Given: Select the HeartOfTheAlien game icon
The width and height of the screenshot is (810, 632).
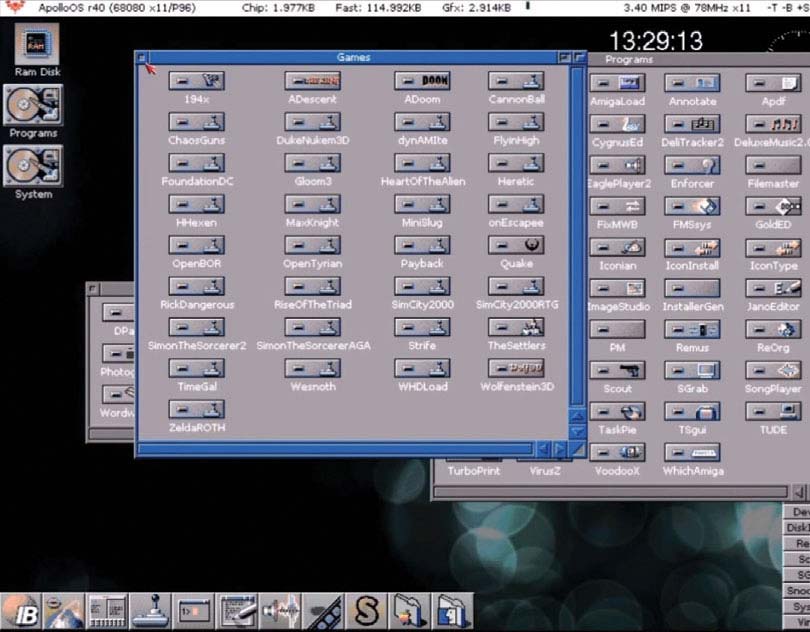Looking at the screenshot, I should [422, 163].
